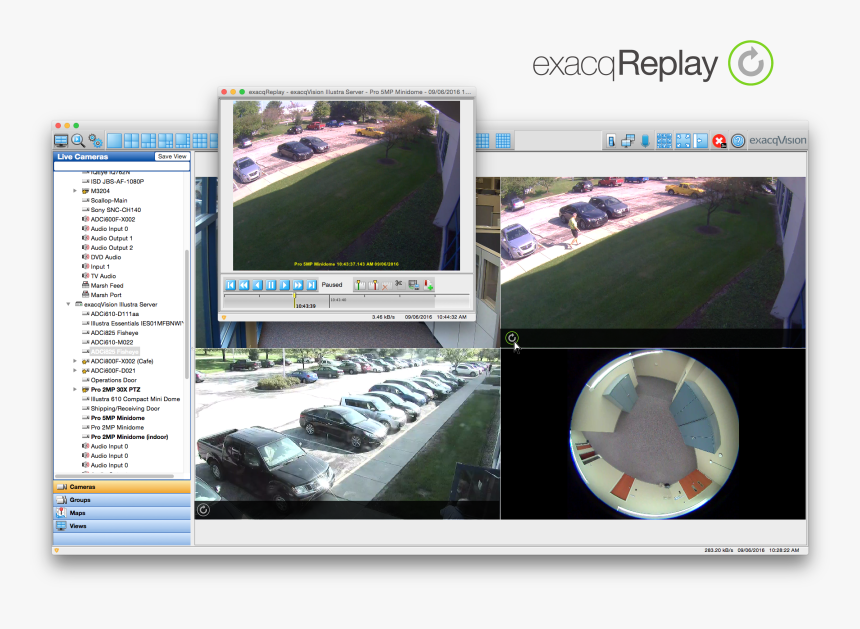Image resolution: width=860 pixels, height=629 pixels.
Task: Select the ISD JBS-AF-1080P camera
Action: pos(117,182)
